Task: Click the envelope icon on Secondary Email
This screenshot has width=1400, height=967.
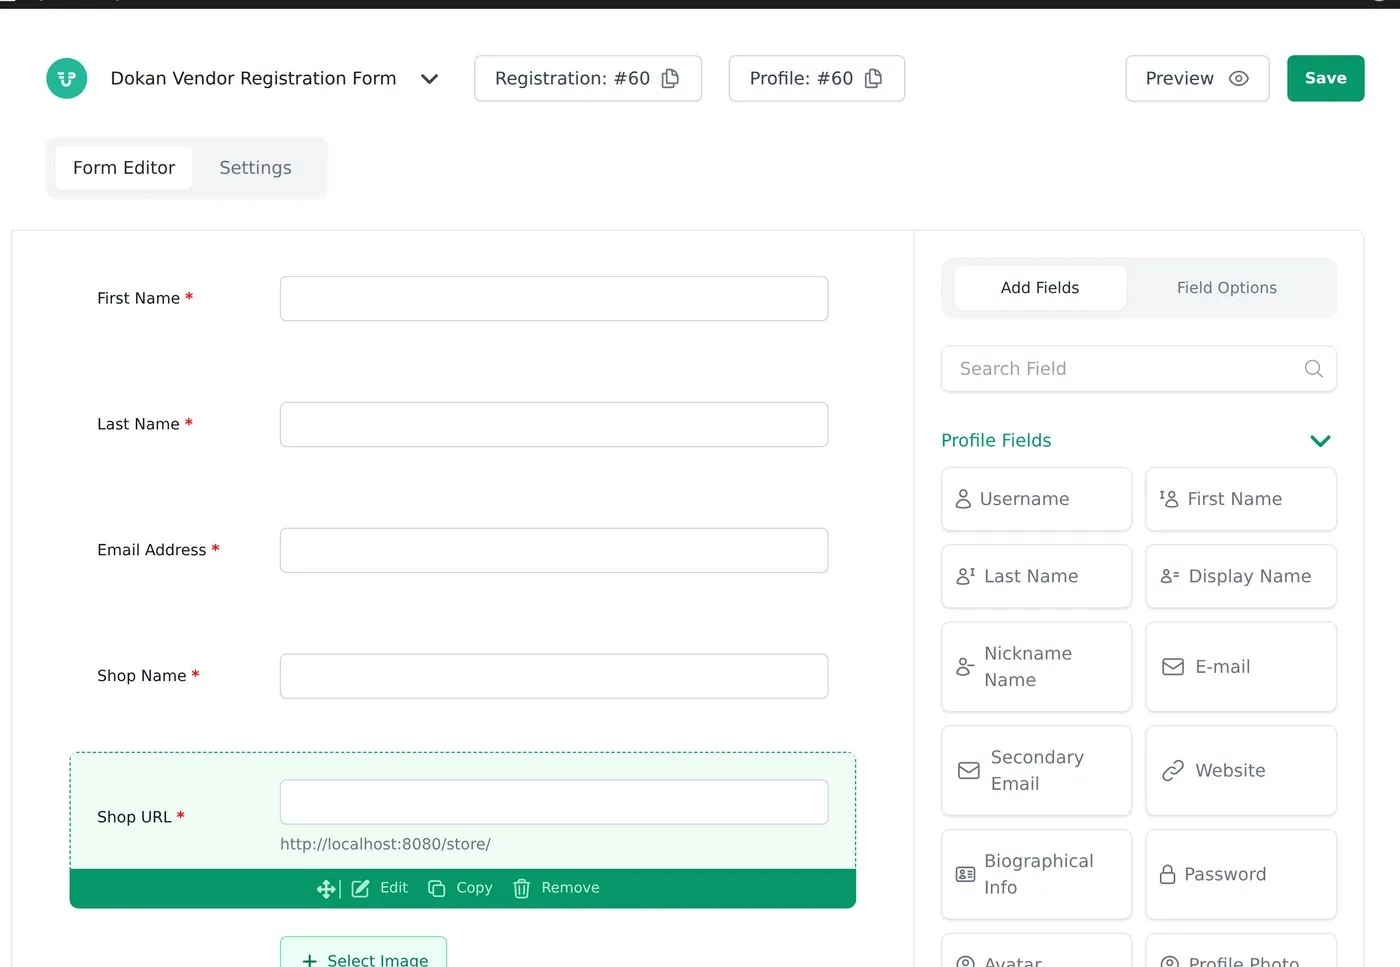Action: 969,771
